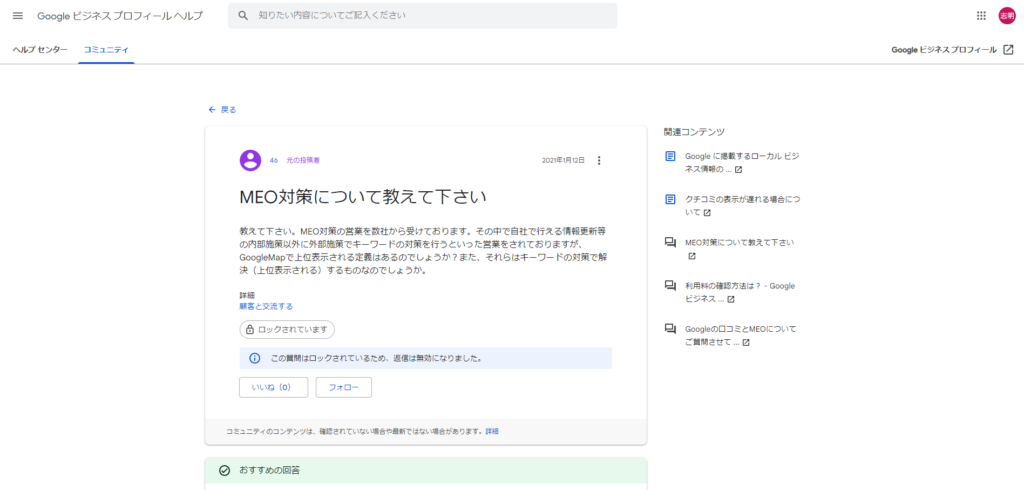Click the forum icon for Googleの口コミとMEO
Image resolution: width=1024 pixels, height=490 pixels.
(x=670, y=329)
